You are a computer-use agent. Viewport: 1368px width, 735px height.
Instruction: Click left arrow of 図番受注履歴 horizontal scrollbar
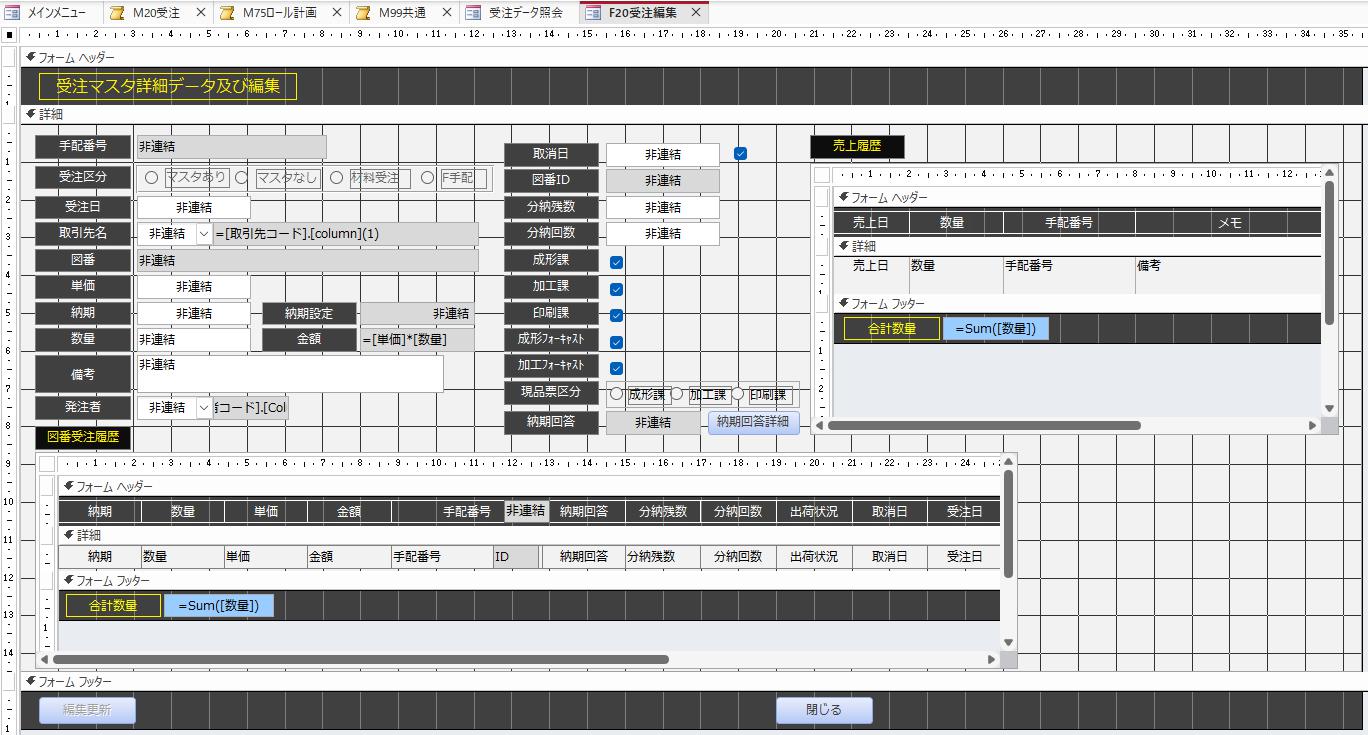click(x=45, y=660)
